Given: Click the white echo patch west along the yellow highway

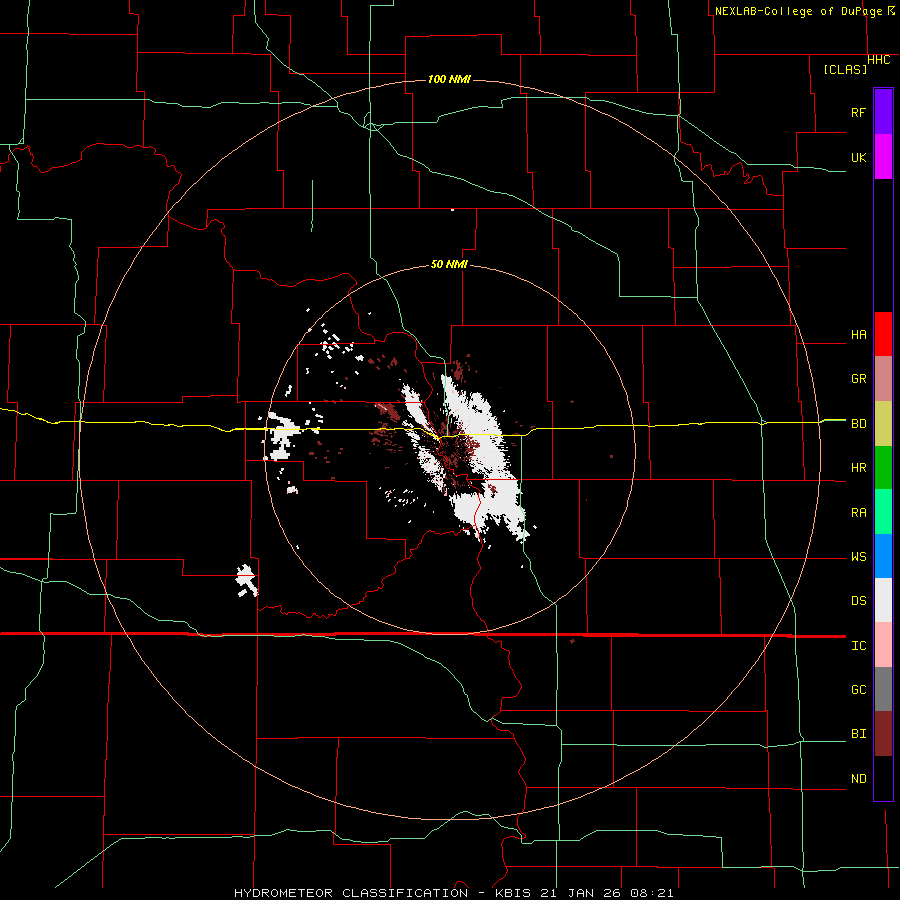Looking at the screenshot, I should [x=282, y=436].
